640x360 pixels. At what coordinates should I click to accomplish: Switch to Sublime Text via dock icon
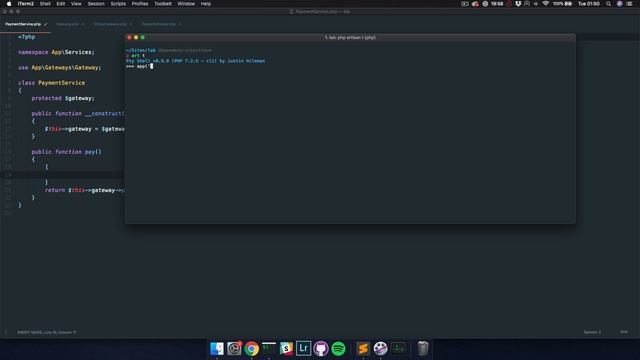pos(363,349)
